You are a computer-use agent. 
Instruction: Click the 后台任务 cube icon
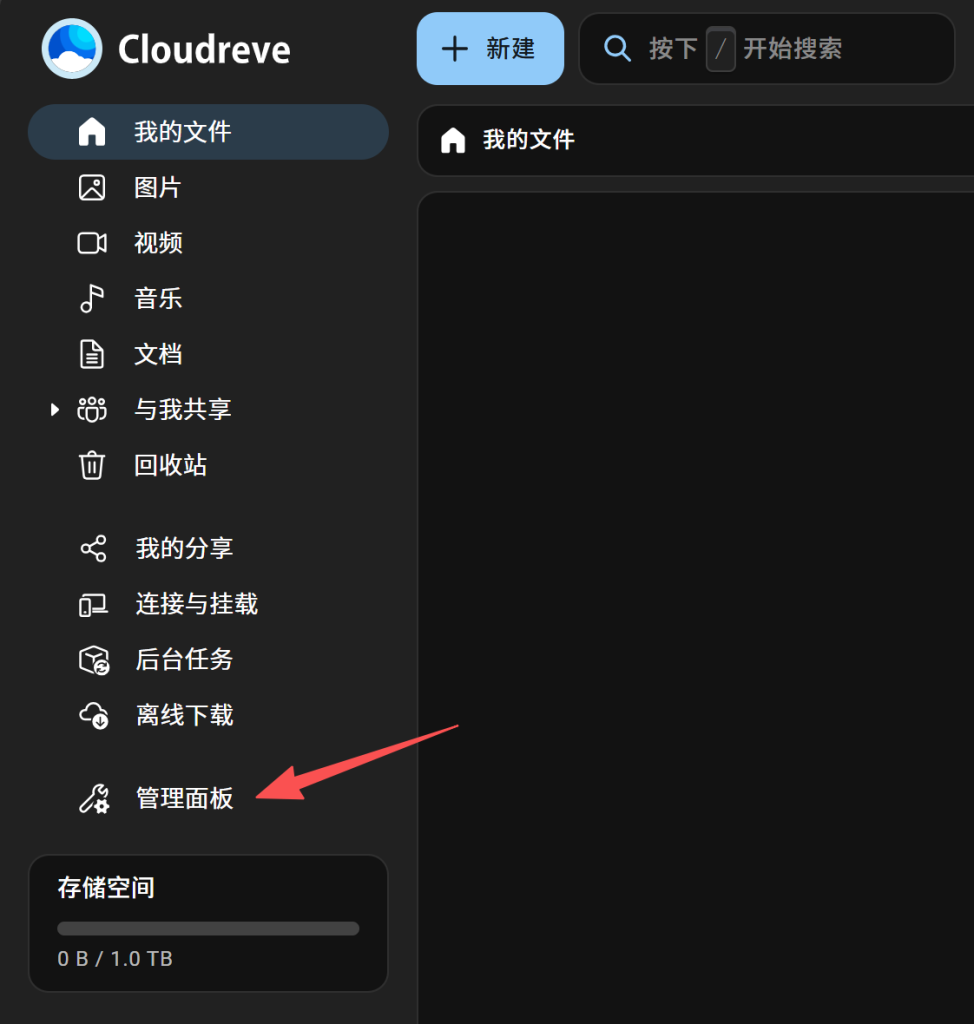click(94, 660)
